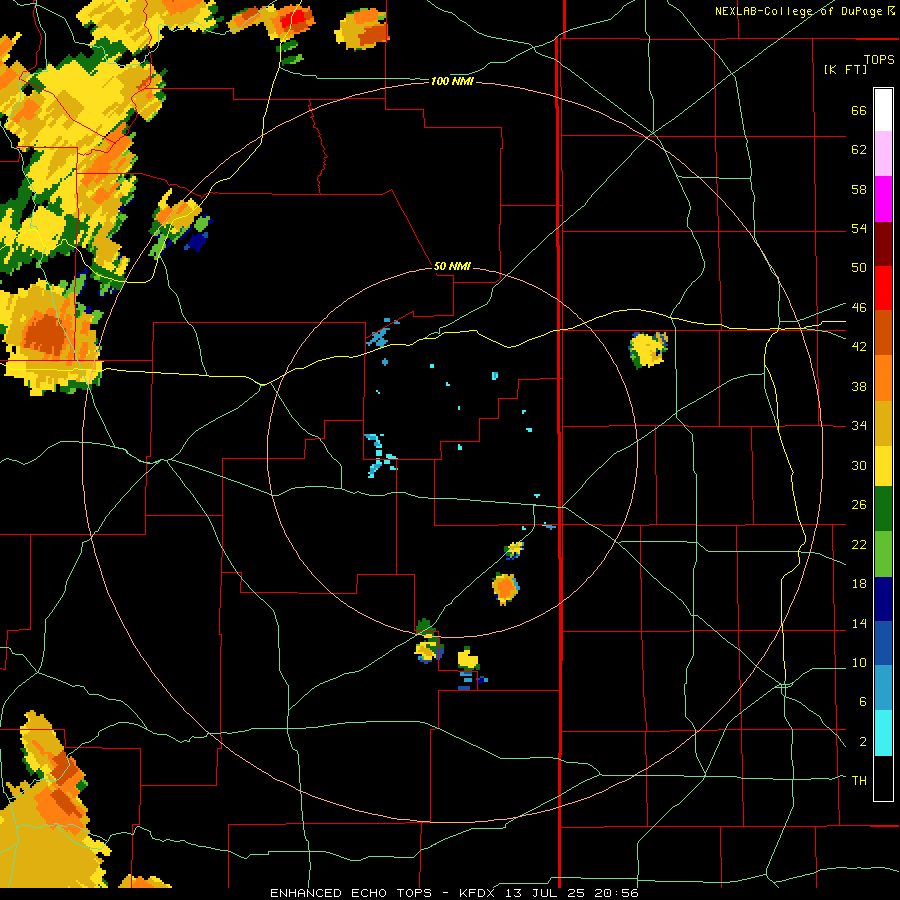Click the "34" legend value
900x900 pixels.
pyautogui.click(x=859, y=426)
